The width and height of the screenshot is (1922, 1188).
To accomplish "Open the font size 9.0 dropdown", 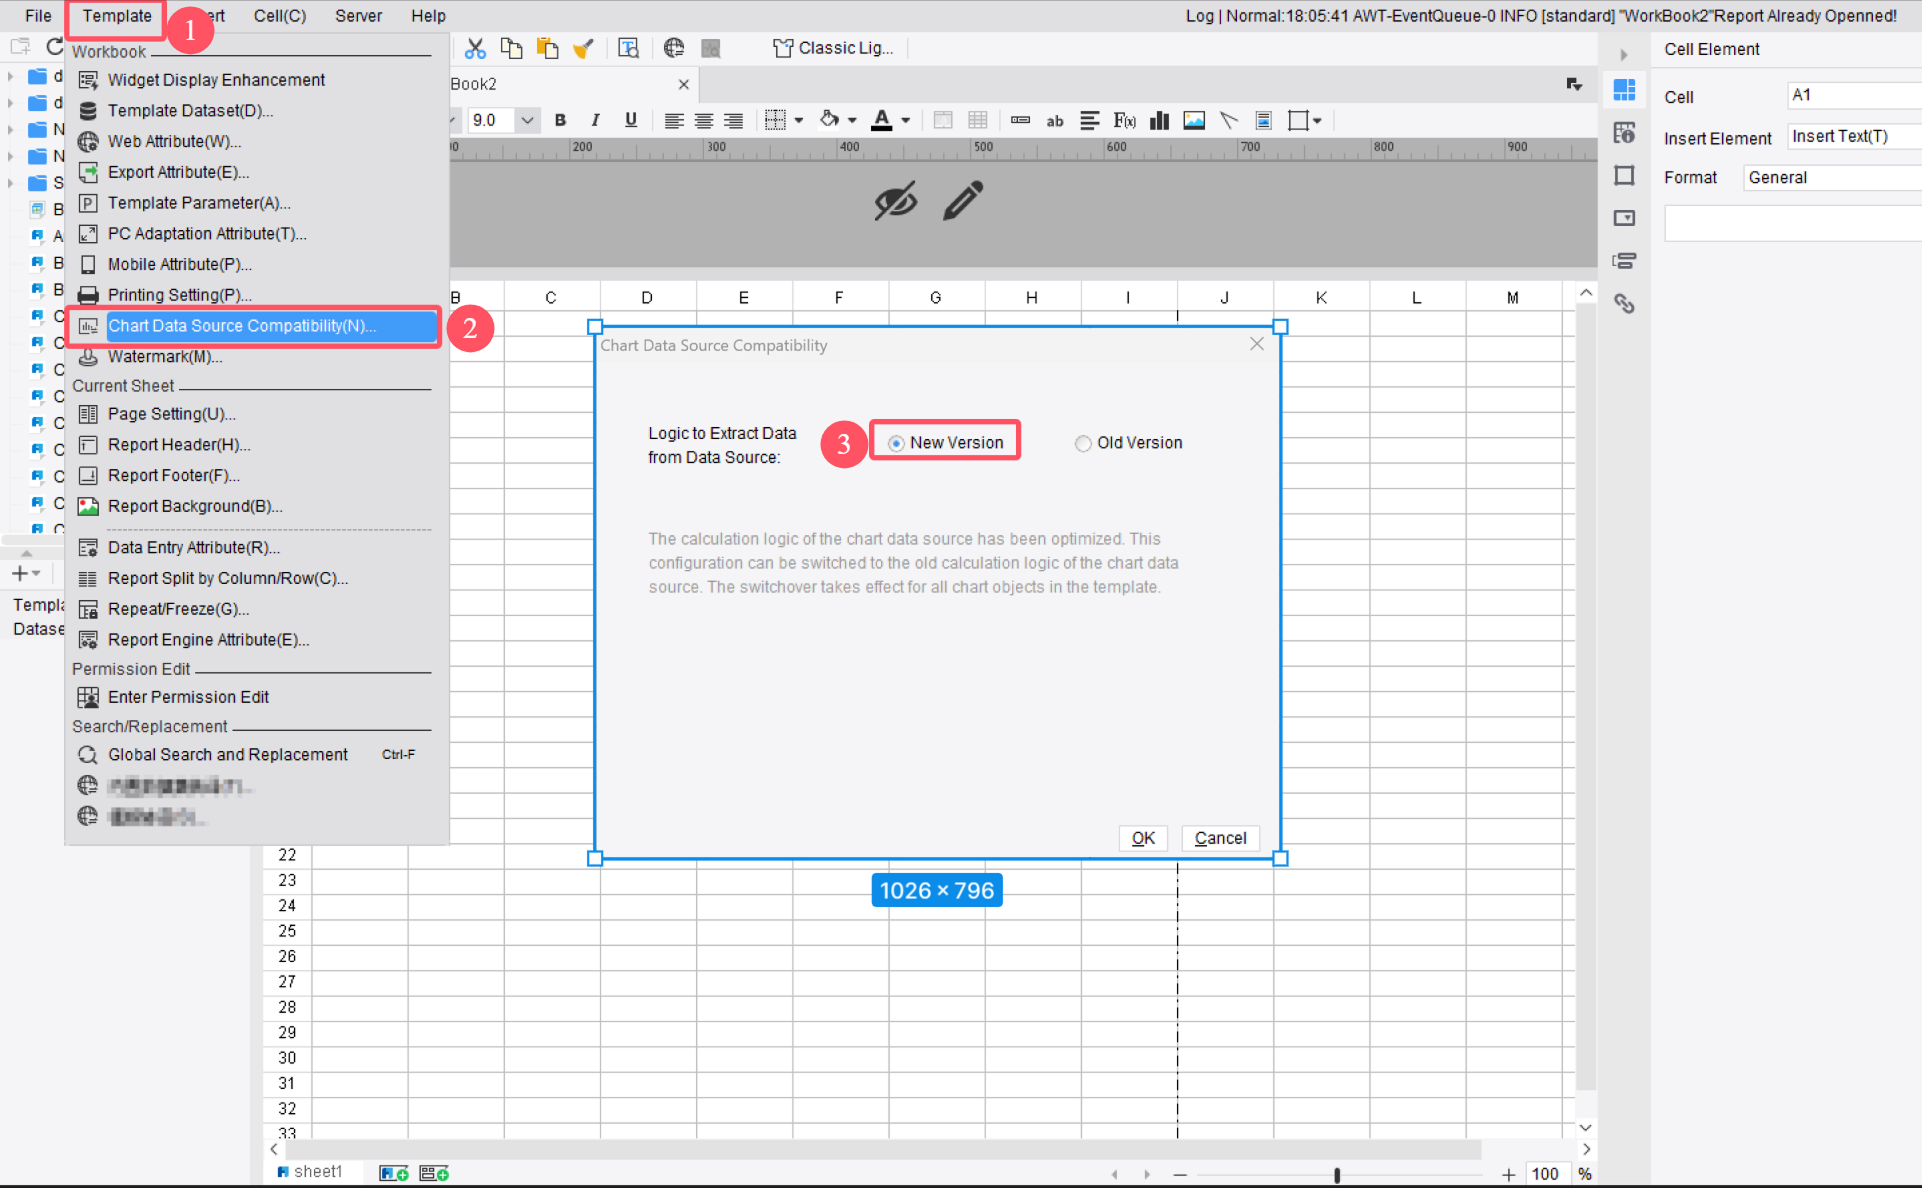I will [x=527, y=121].
